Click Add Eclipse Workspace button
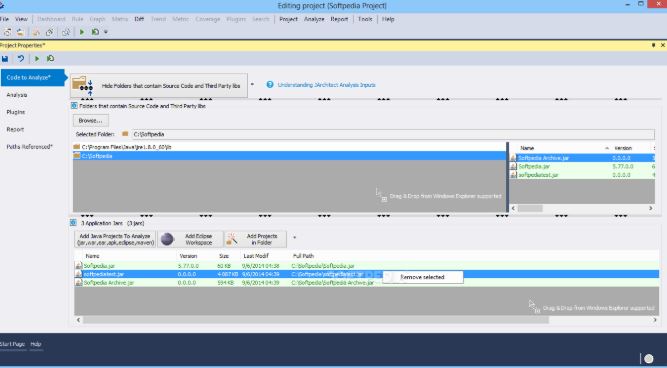Screen dimensions: 667x368 190,240
